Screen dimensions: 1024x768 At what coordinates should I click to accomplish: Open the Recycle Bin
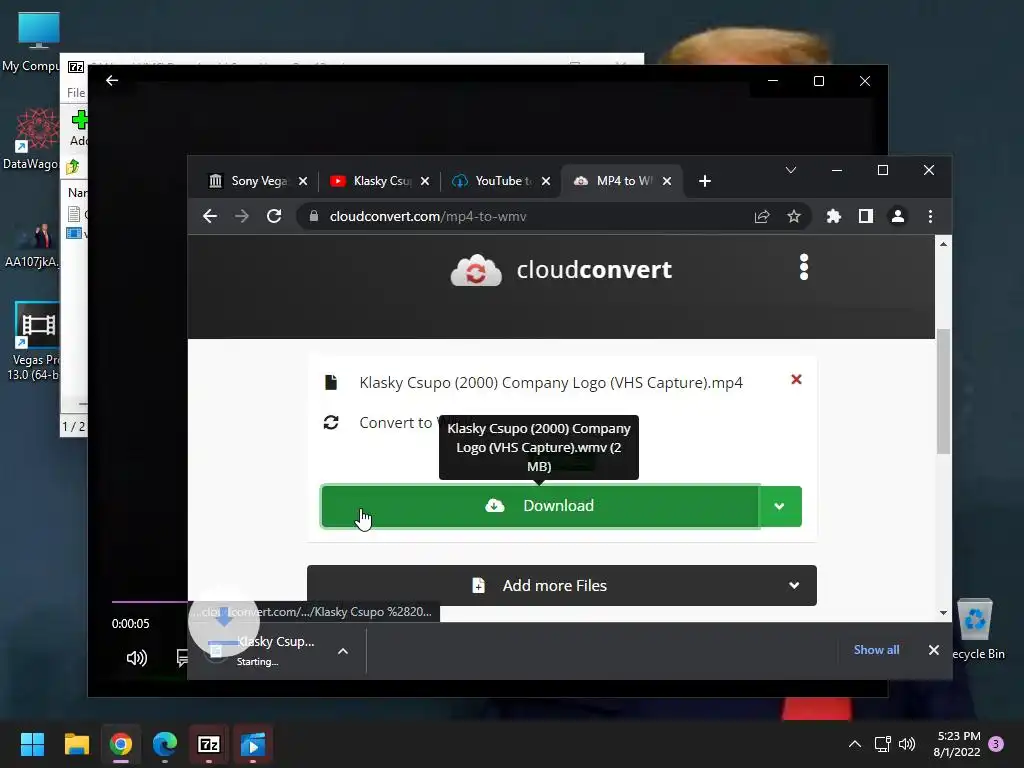tap(977, 630)
